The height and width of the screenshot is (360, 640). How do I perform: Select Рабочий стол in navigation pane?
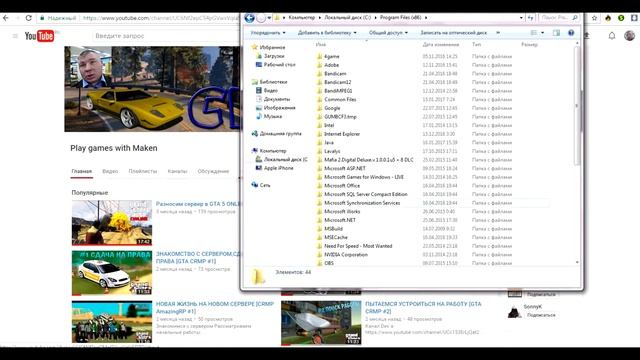point(279,64)
